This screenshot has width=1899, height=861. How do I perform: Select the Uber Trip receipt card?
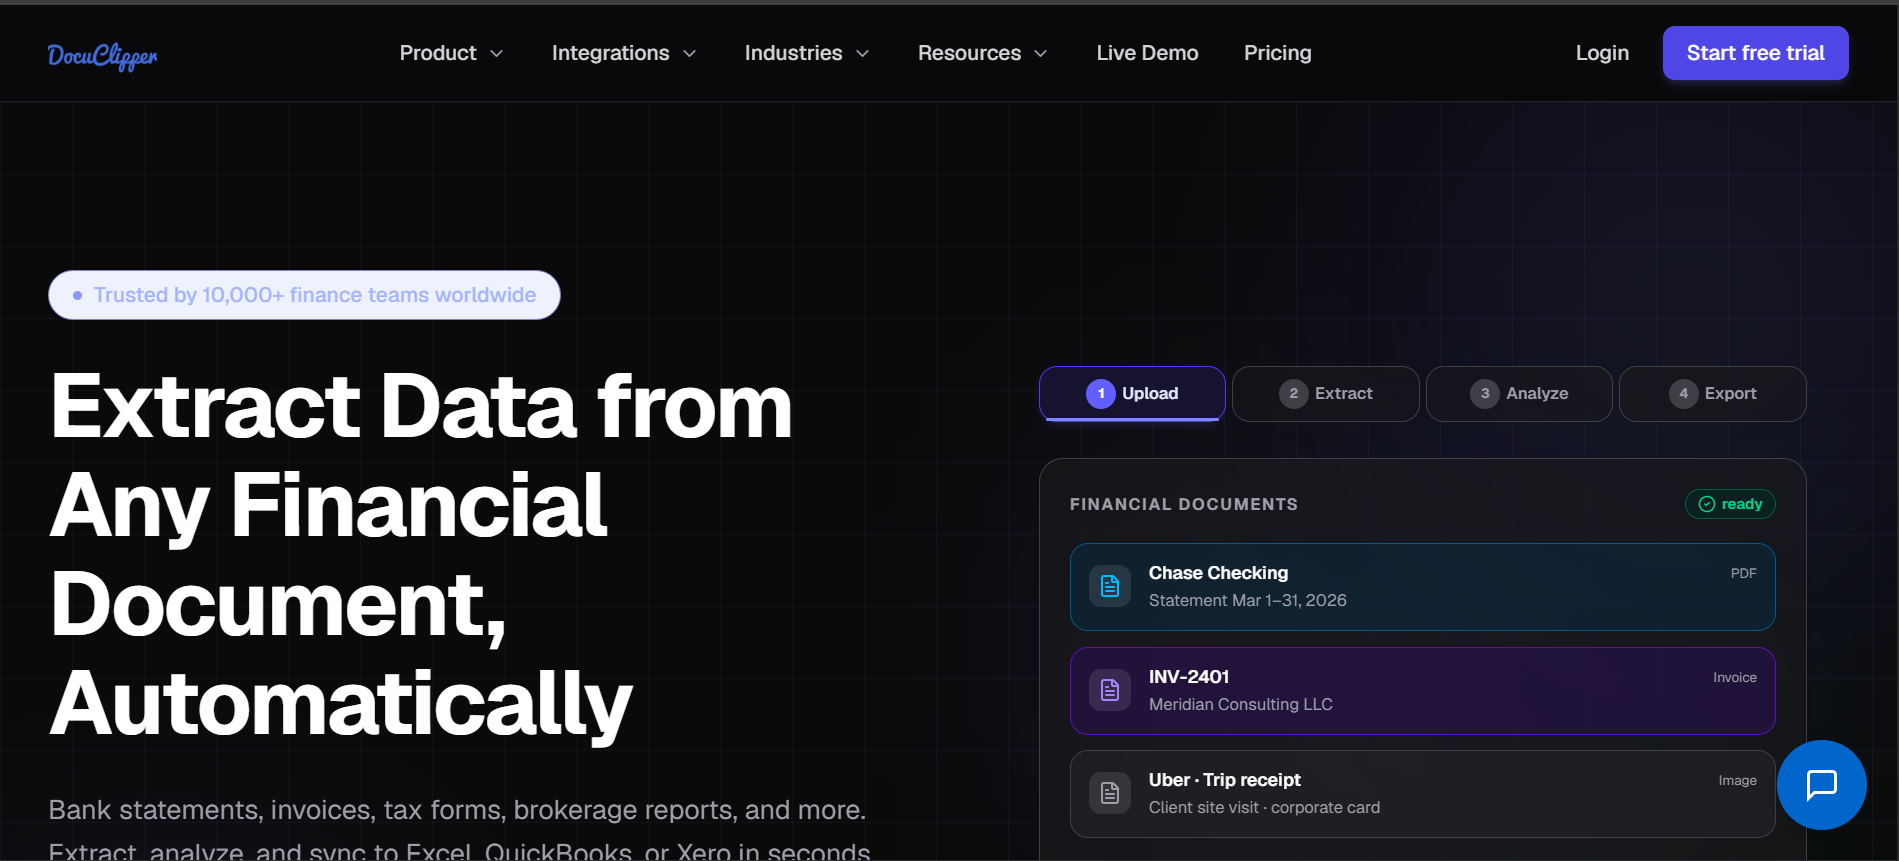[x=1423, y=794]
